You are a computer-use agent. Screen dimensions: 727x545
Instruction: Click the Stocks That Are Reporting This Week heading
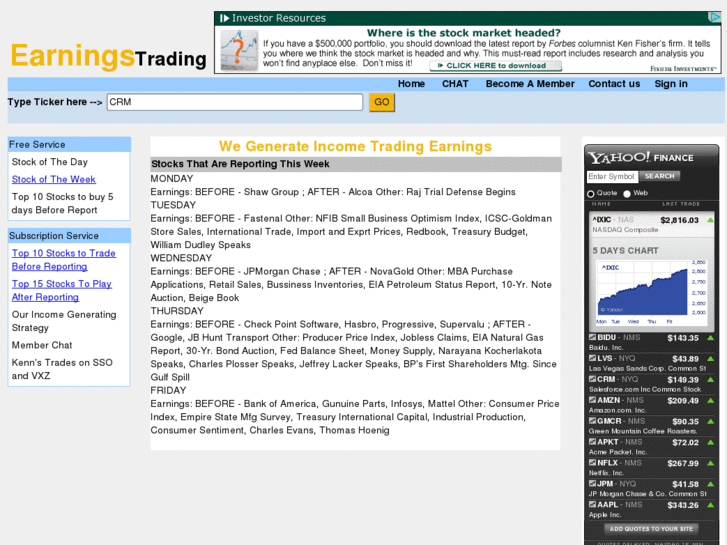240,164
